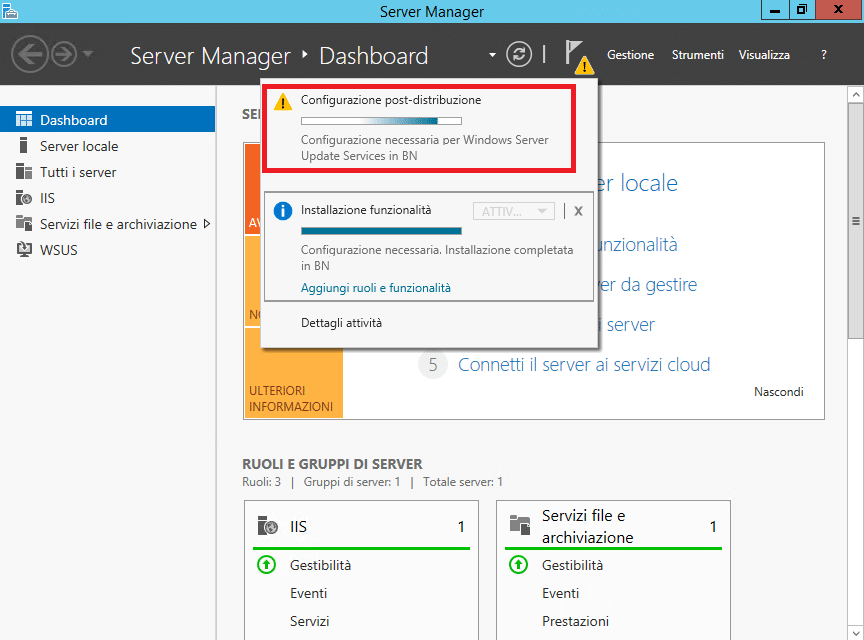Image resolution: width=864 pixels, height=640 pixels.
Task: Click the IIS globe icon in sidebar
Action: 24,197
